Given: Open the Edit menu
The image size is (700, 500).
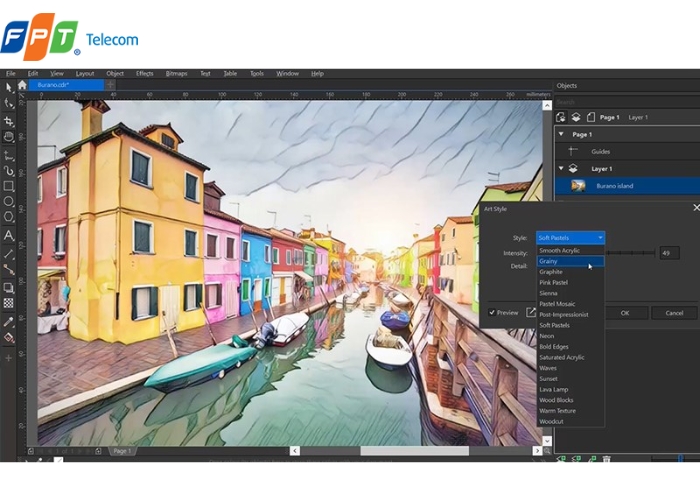Looking at the screenshot, I should 33,73.
